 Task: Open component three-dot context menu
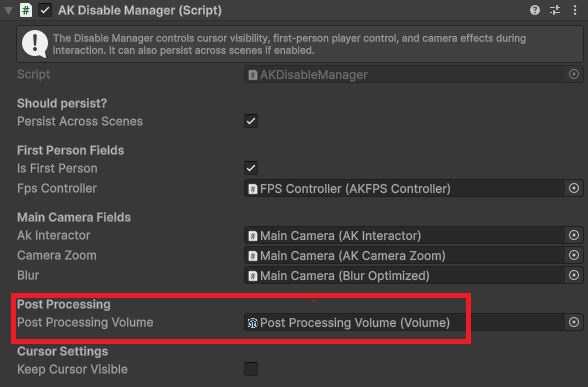tap(574, 10)
